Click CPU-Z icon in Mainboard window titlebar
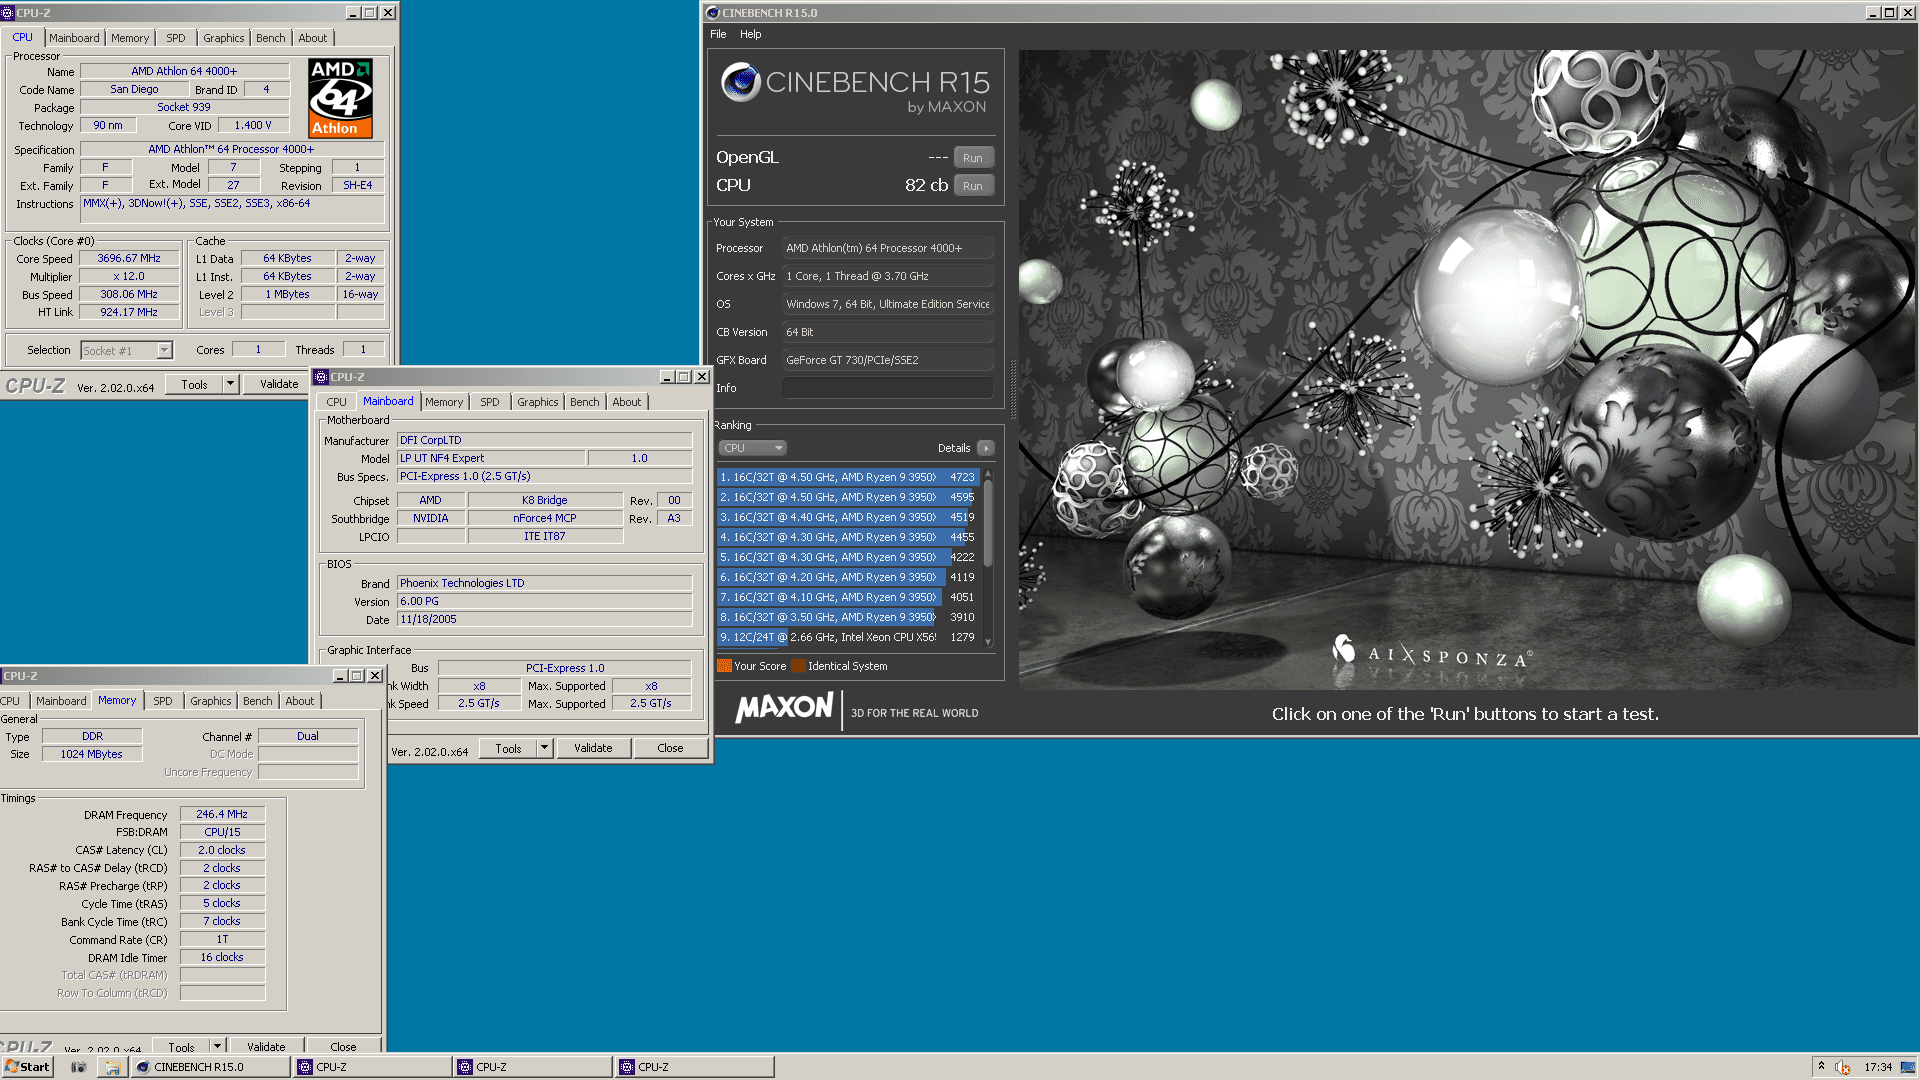 pos(321,377)
